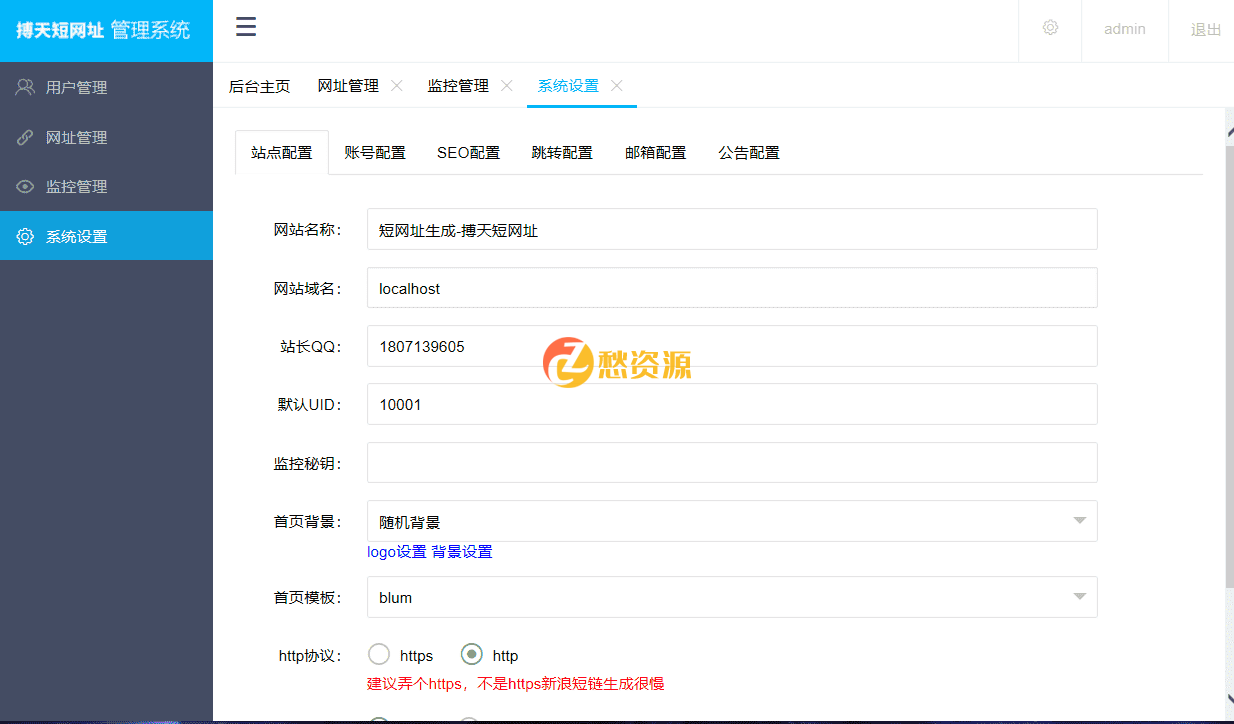Image resolution: width=1234 pixels, height=724 pixels.
Task: Select the https radio button
Action: 379,654
